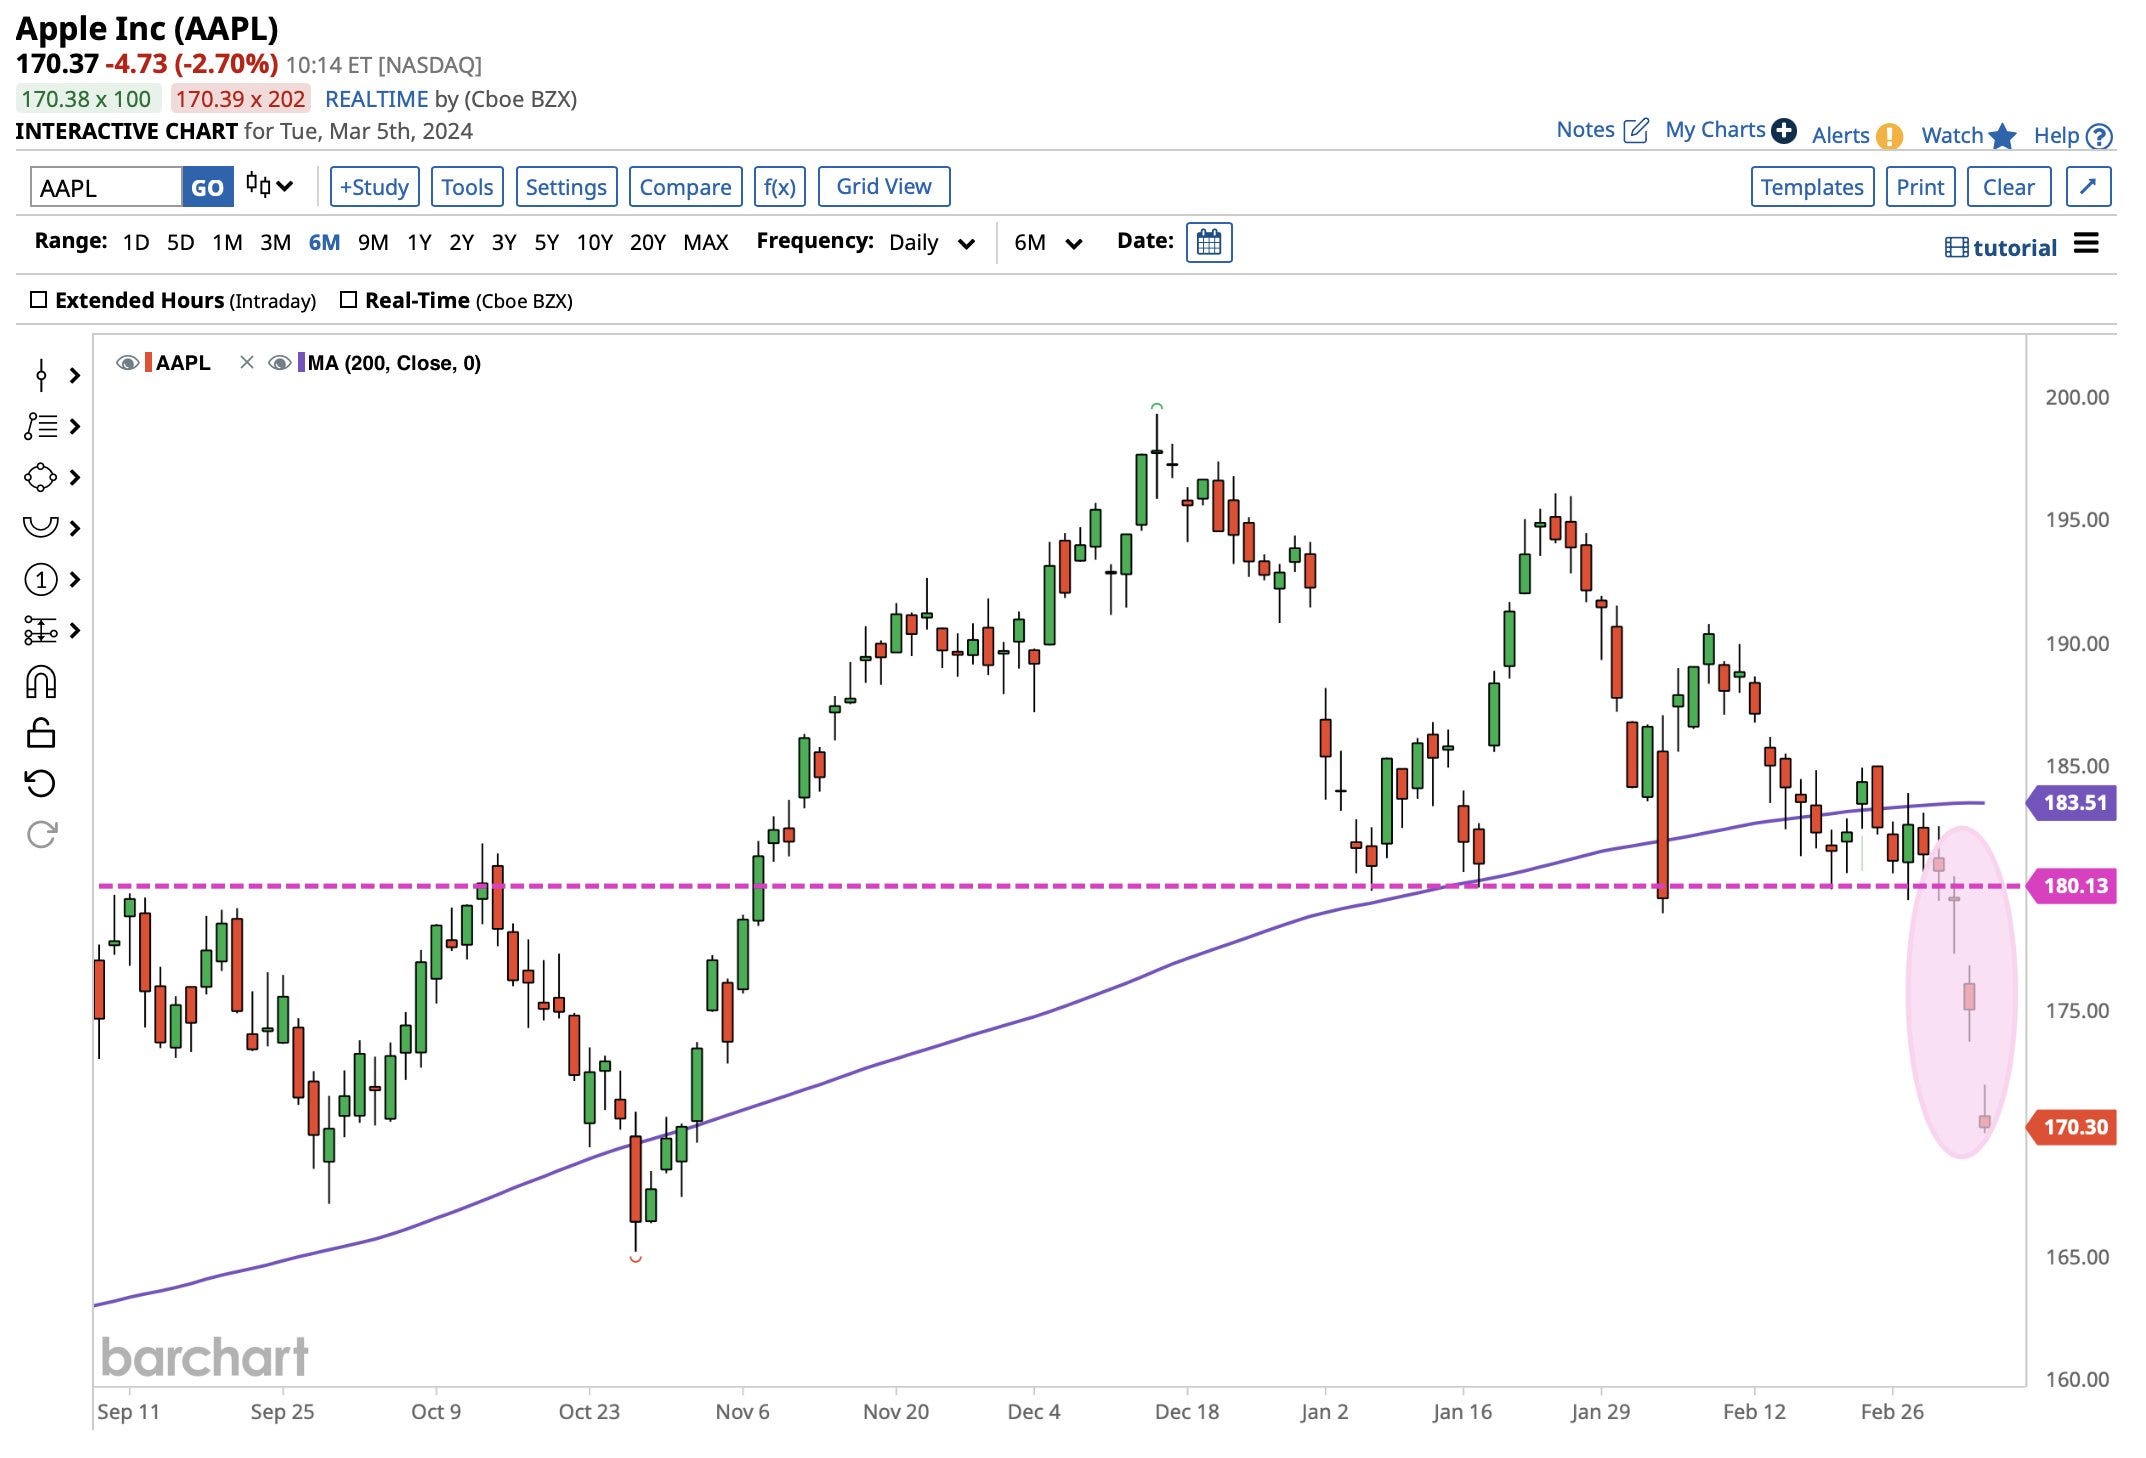
Task: Open the 6M period dropdown
Action: (1047, 243)
